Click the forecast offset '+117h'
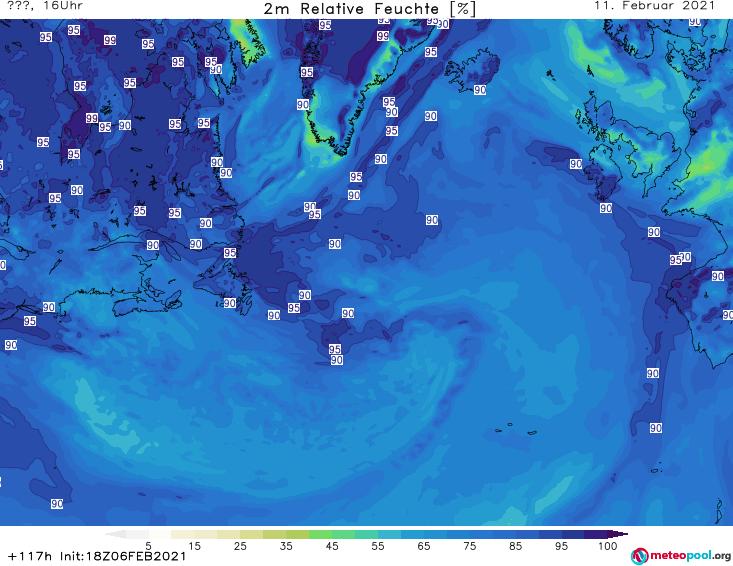The height and width of the screenshot is (566, 733). pyautogui.click(x=30, y=557)
